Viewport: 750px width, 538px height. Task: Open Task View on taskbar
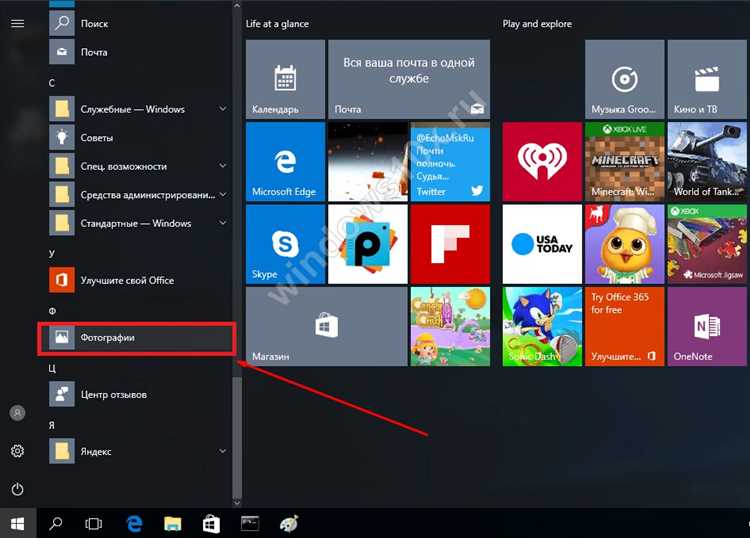pos(94,524)
